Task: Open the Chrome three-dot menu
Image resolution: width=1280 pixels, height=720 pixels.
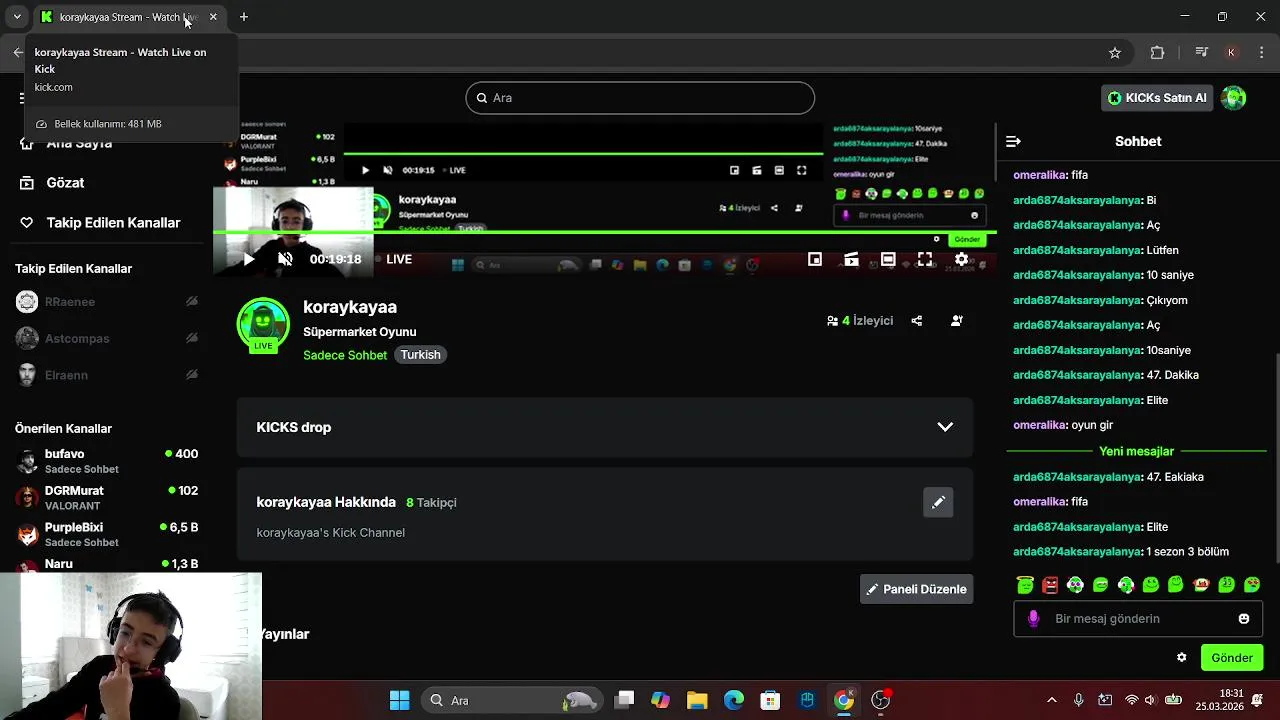Action: [1260, 53]
